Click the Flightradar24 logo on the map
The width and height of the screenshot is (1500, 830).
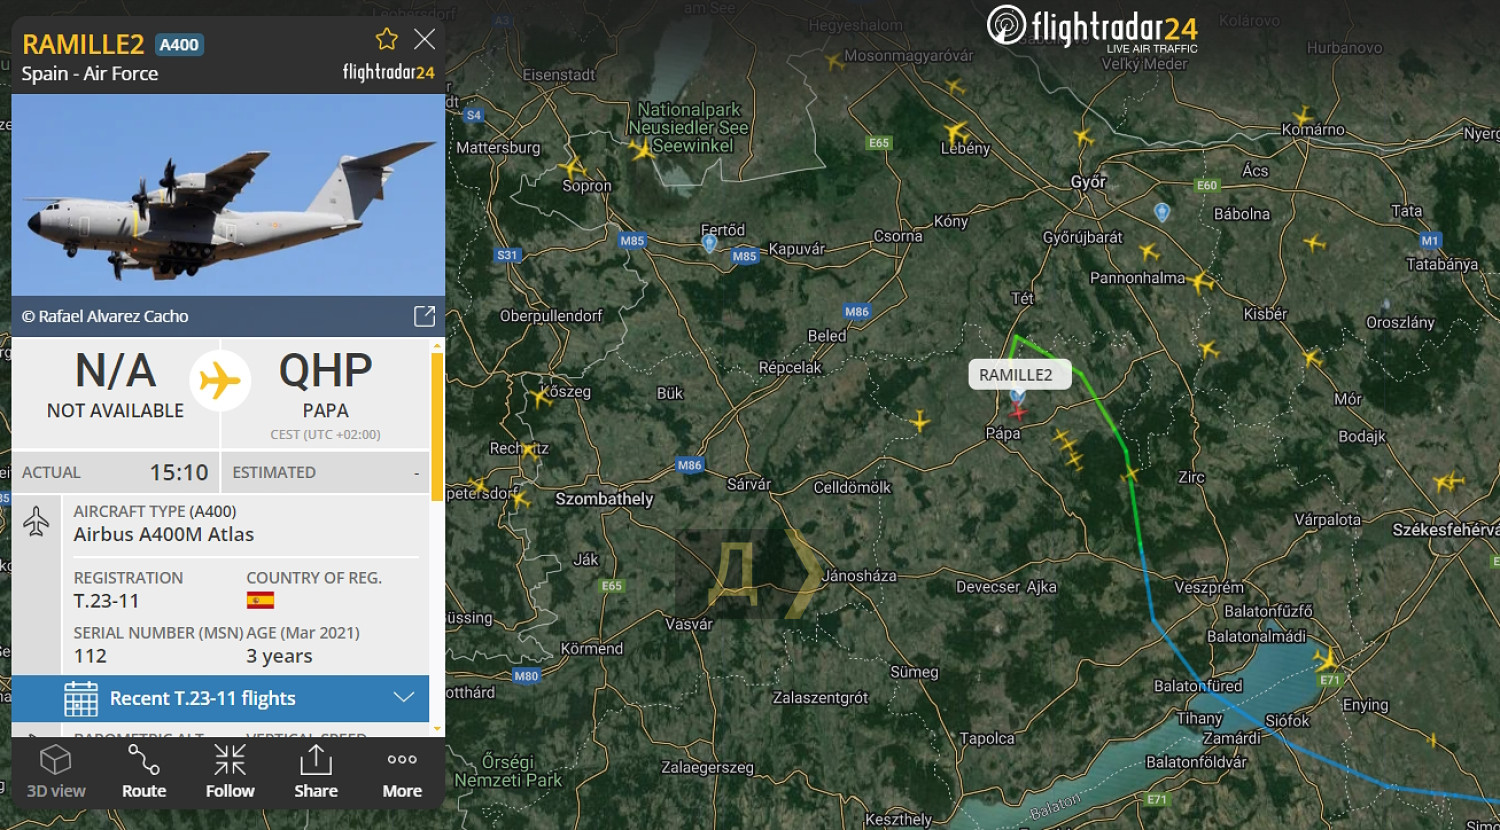(x=1093, y=28)
